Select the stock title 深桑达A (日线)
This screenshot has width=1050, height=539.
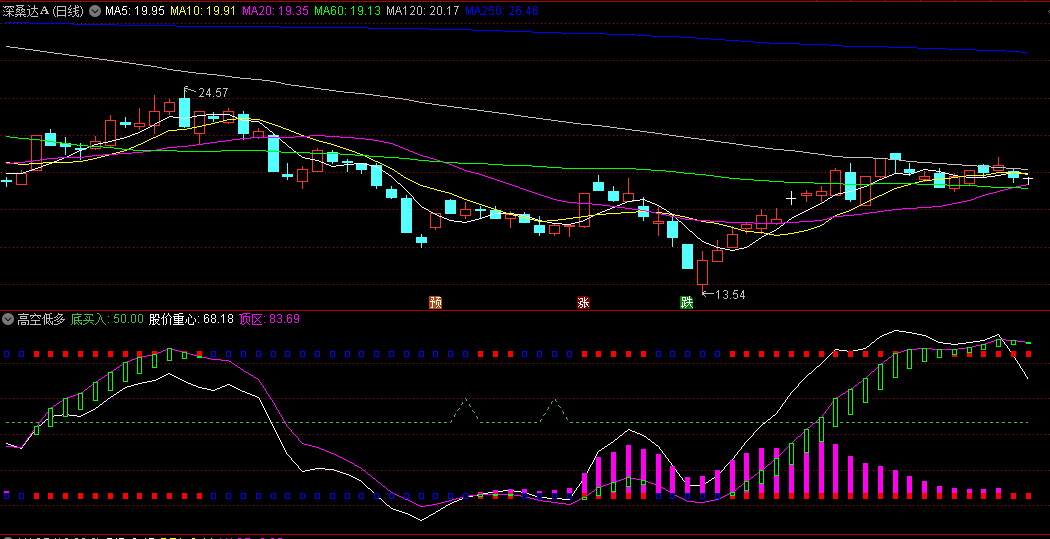(44, 11)
